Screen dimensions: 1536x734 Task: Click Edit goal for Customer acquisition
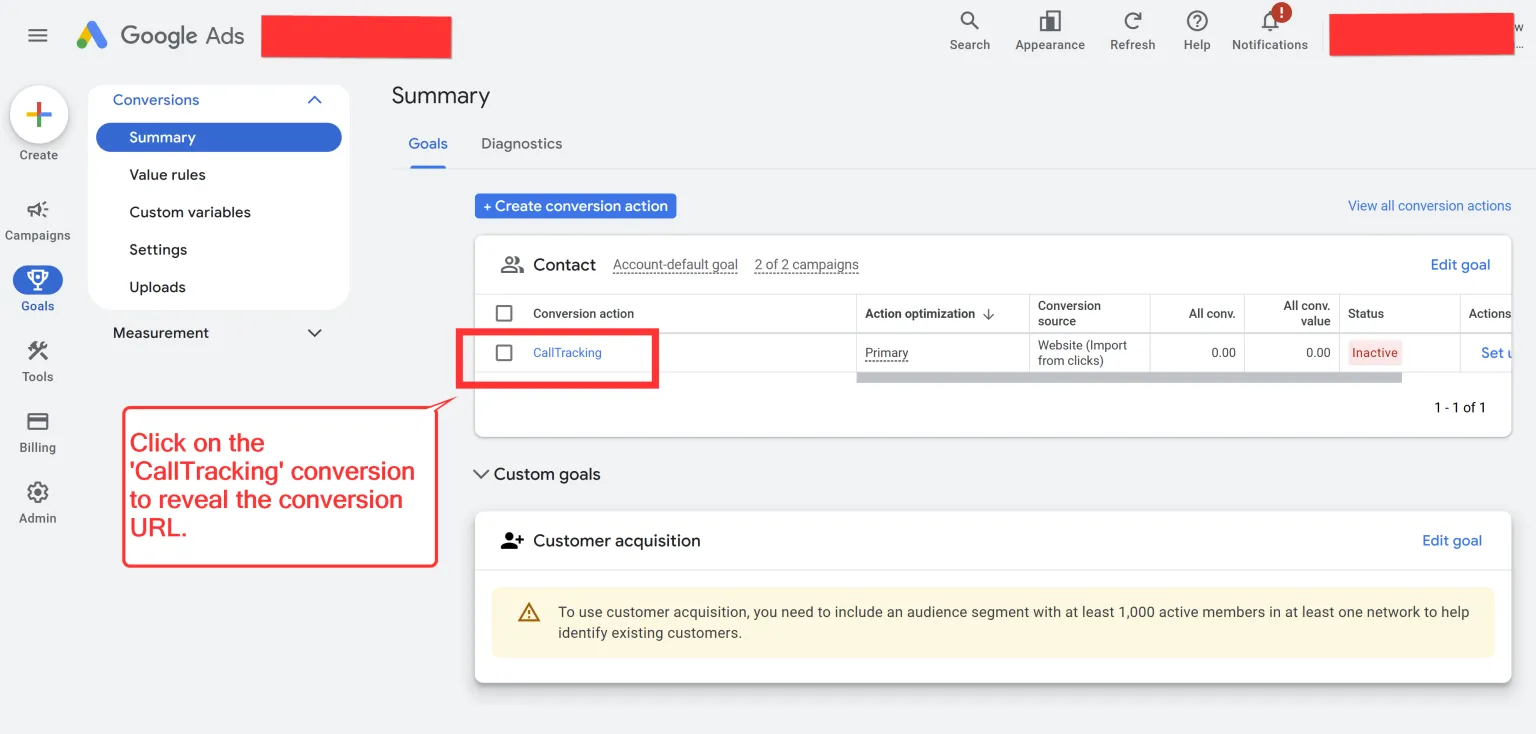tap(1452, 541)
